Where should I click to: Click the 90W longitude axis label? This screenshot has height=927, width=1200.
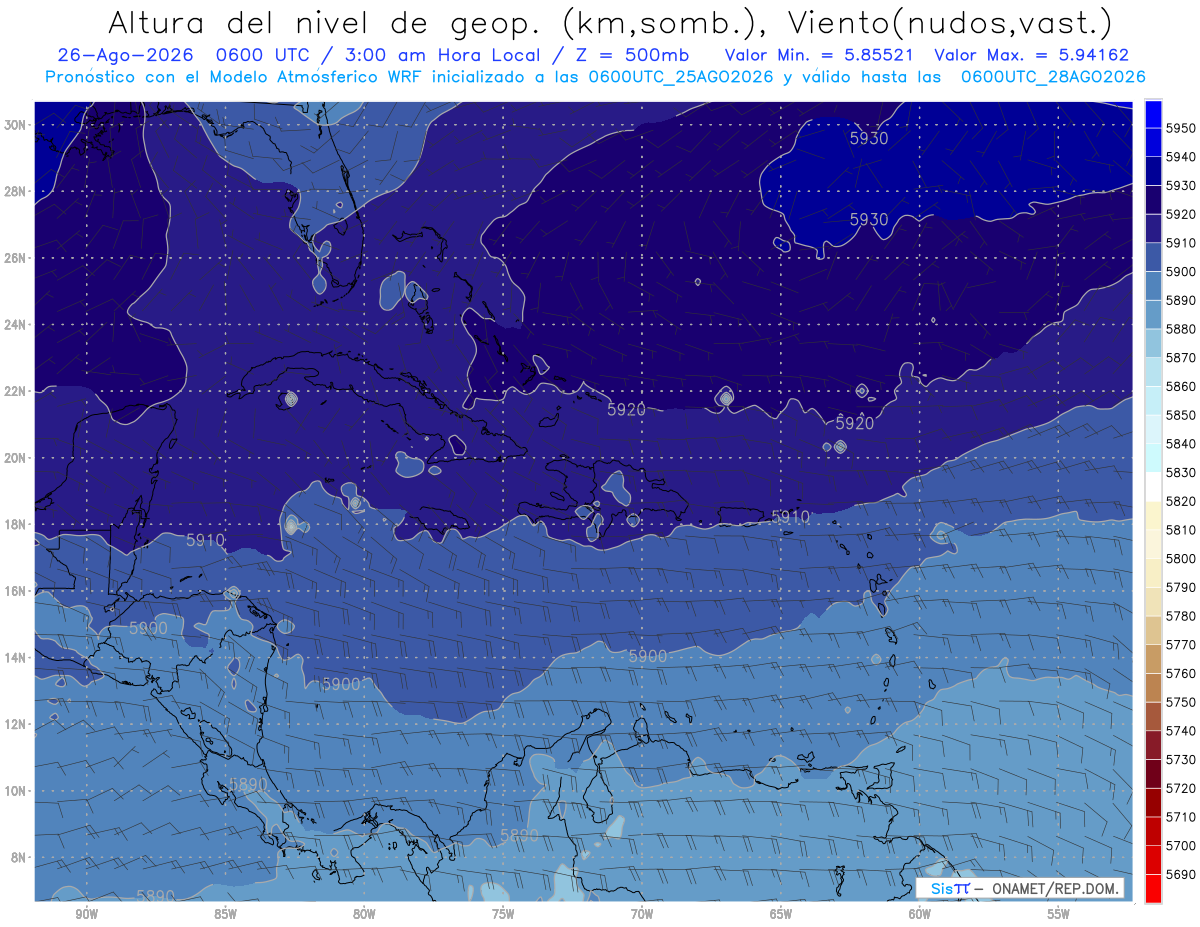(86, 915)
